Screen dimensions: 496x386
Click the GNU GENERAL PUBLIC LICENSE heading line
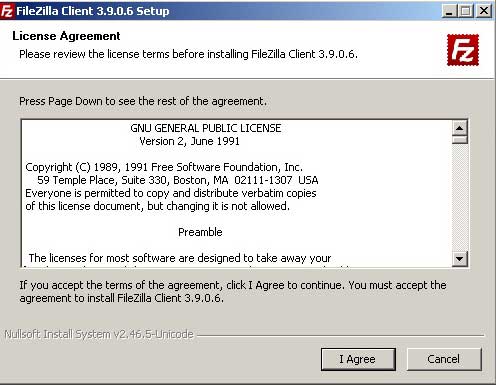[206, 128]
